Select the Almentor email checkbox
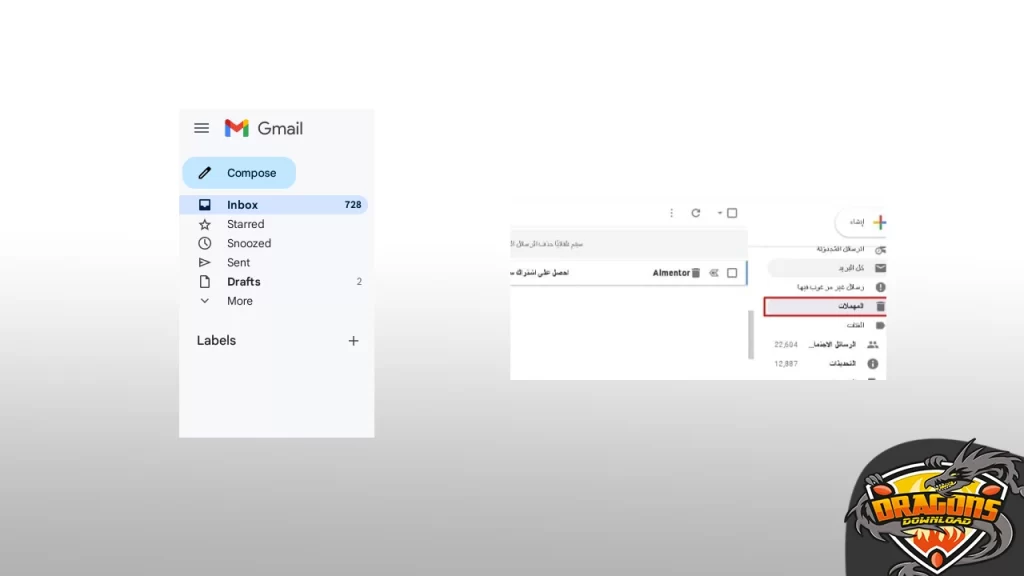 click(x=732, y=273)
